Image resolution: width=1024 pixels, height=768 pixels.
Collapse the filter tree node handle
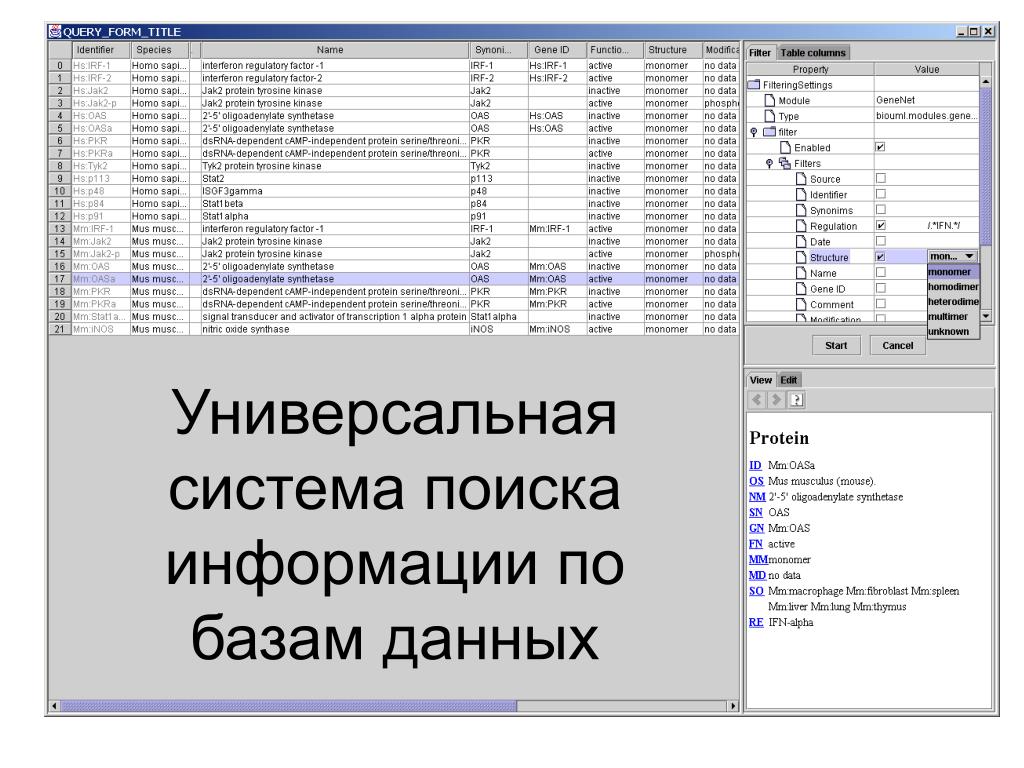coord(754,132)
